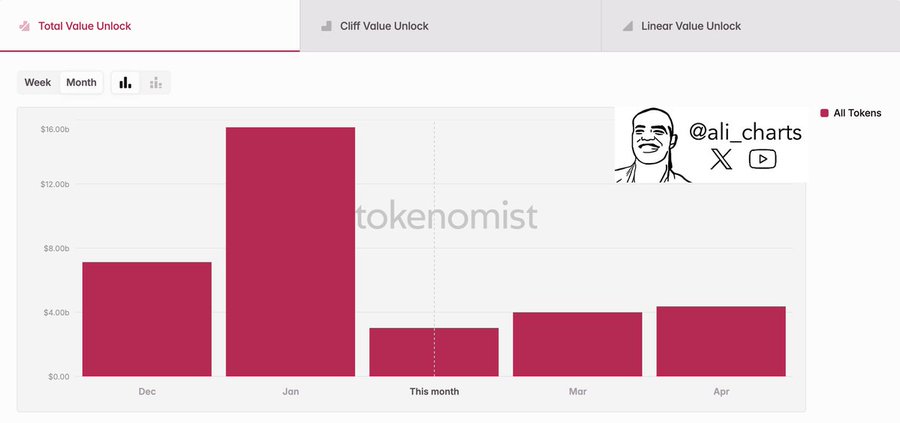Switch to Linear Value Unlock tab
The width and height of the screenshot is (900, 423).
[x=691, y=26]
